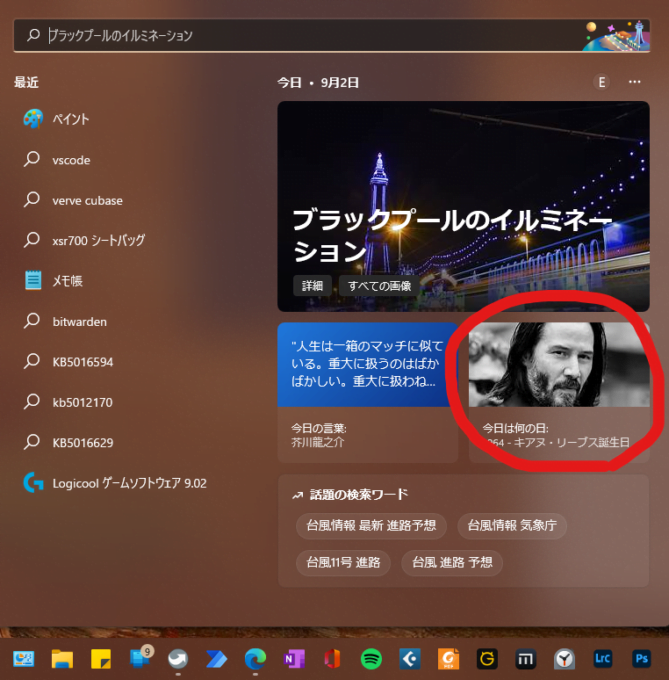Launch Lightroom Classic from the taskbar
The width and height of the screenshot is (669, 680).
coord(603,658)
